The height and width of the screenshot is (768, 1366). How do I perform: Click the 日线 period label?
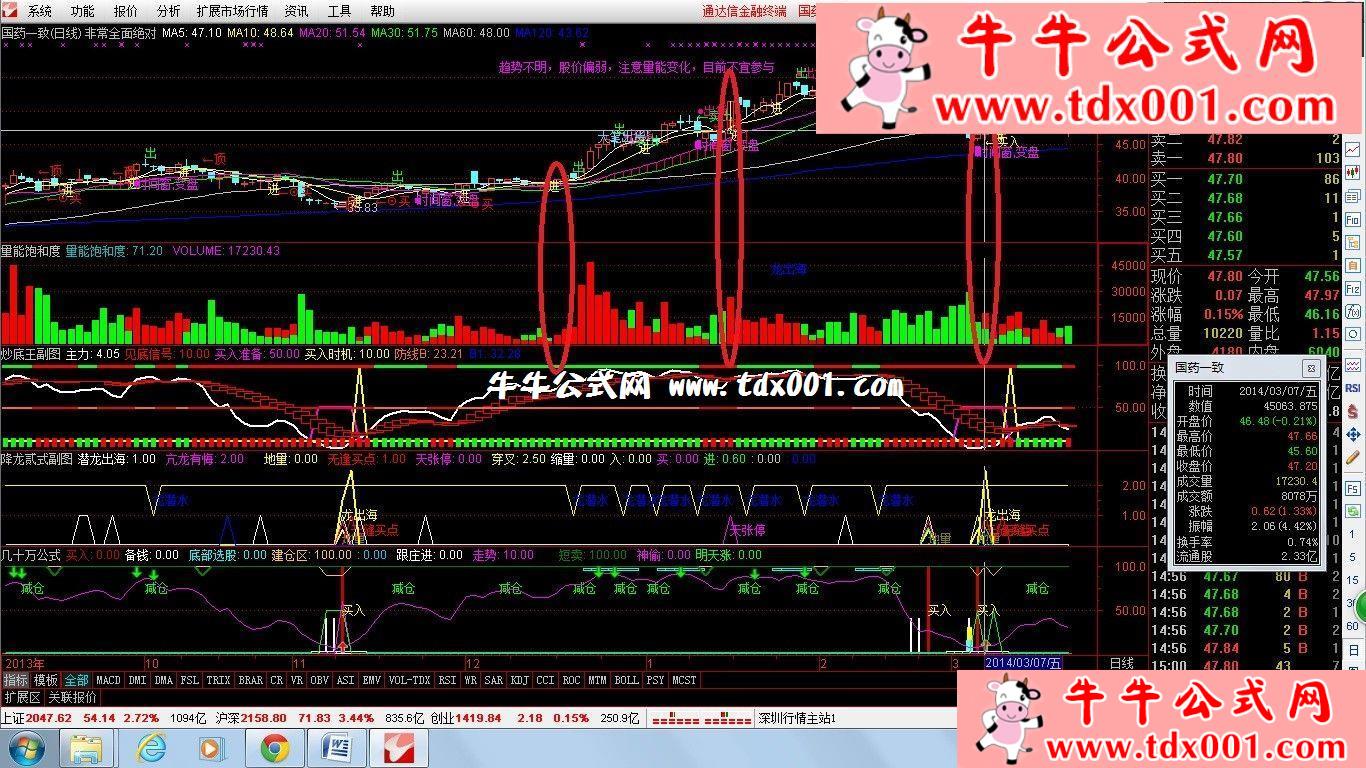[x=1122, y=663]
